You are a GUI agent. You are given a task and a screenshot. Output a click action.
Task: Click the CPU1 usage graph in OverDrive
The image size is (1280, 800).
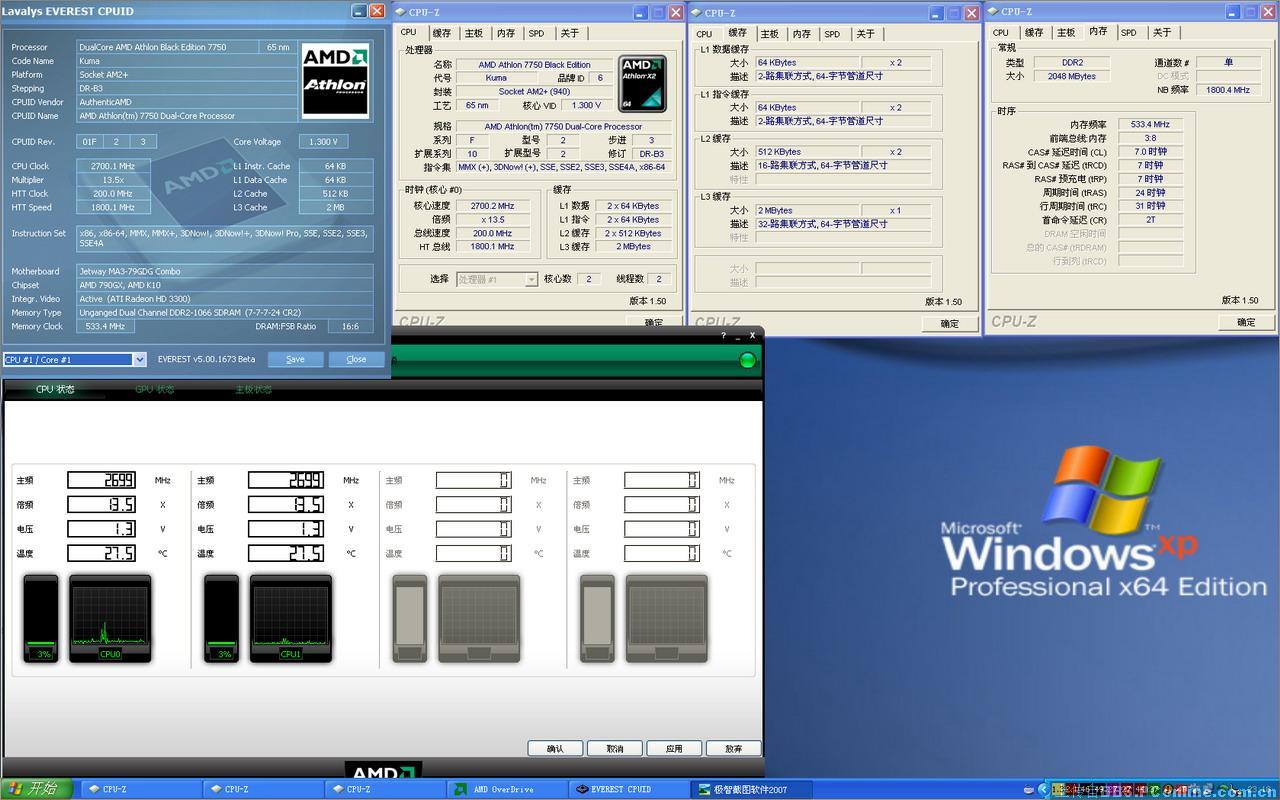tap(290, 619)
